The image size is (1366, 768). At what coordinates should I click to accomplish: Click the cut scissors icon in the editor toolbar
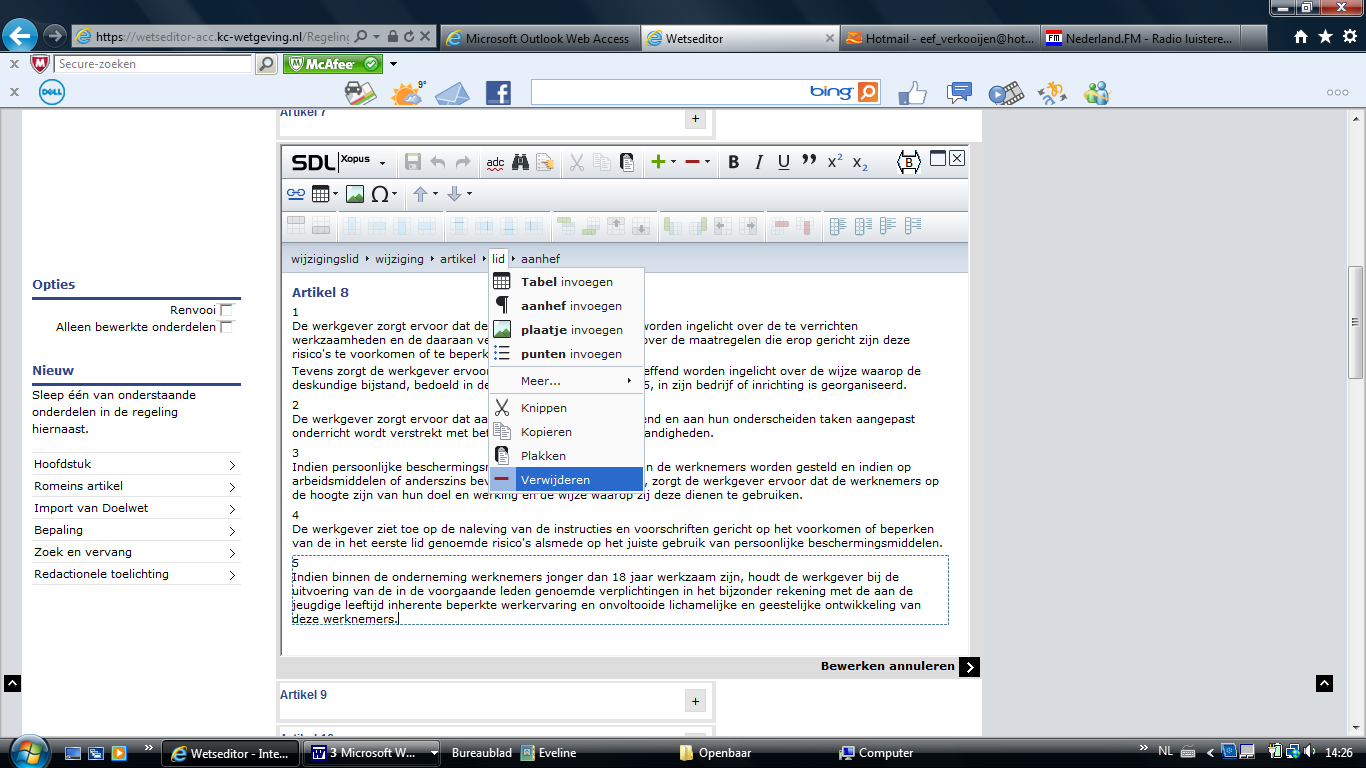click(x=577, y=162)
